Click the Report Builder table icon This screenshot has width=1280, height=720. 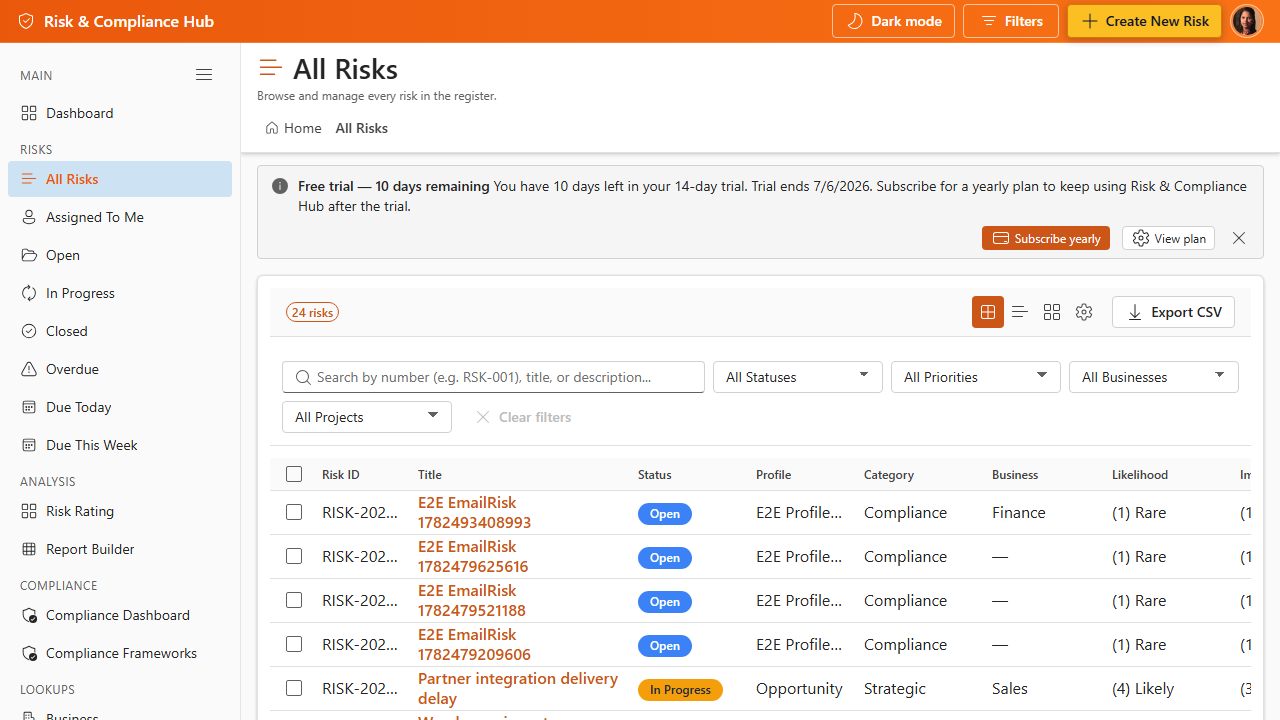pos(29,549)
